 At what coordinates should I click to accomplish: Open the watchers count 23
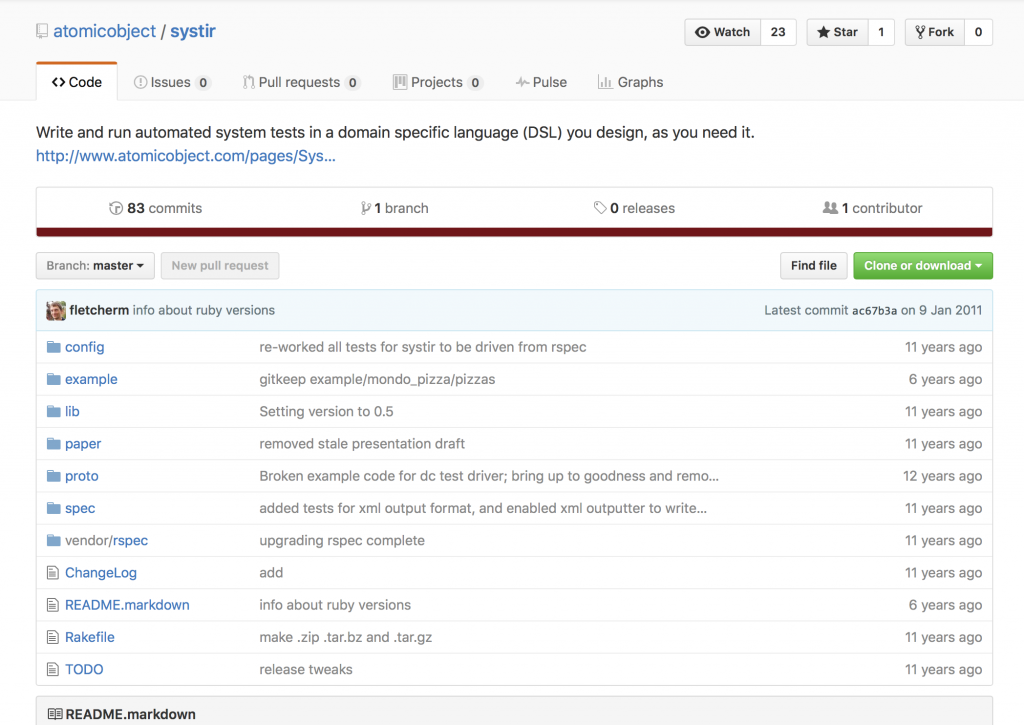[778, 32]
